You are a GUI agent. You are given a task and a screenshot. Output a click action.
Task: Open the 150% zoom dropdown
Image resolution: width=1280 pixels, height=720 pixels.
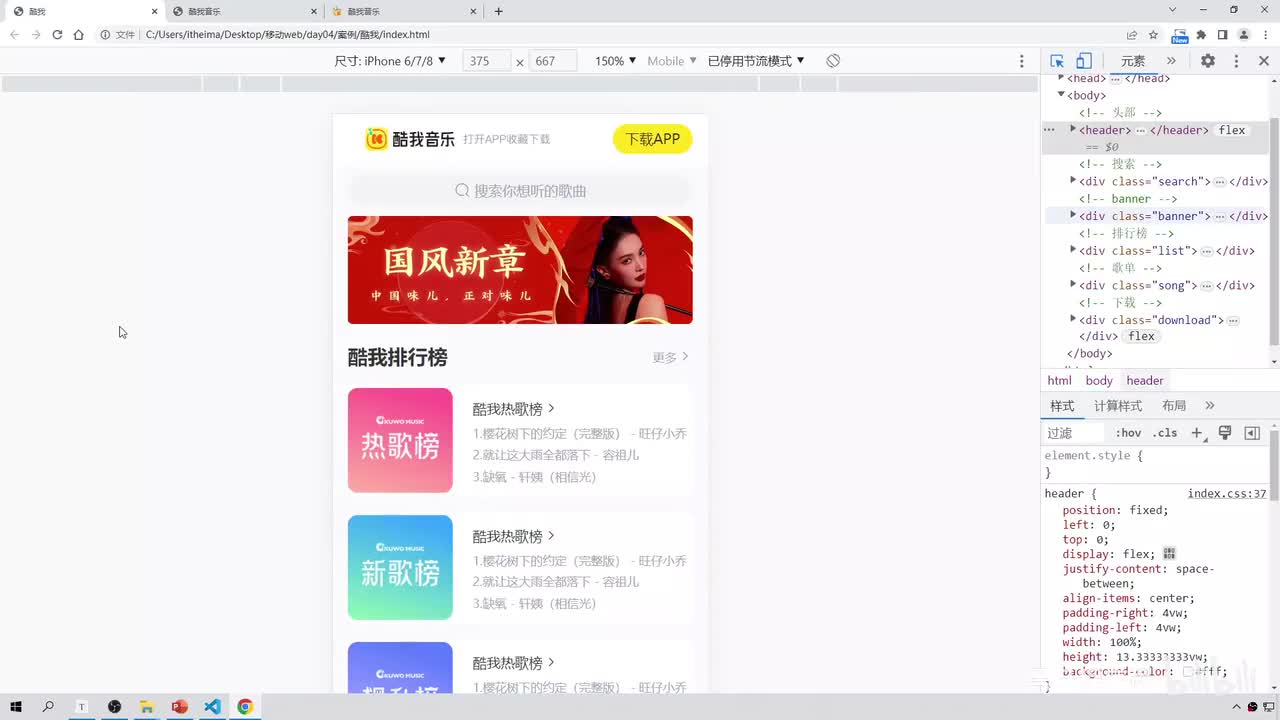[x=615, y=61]
